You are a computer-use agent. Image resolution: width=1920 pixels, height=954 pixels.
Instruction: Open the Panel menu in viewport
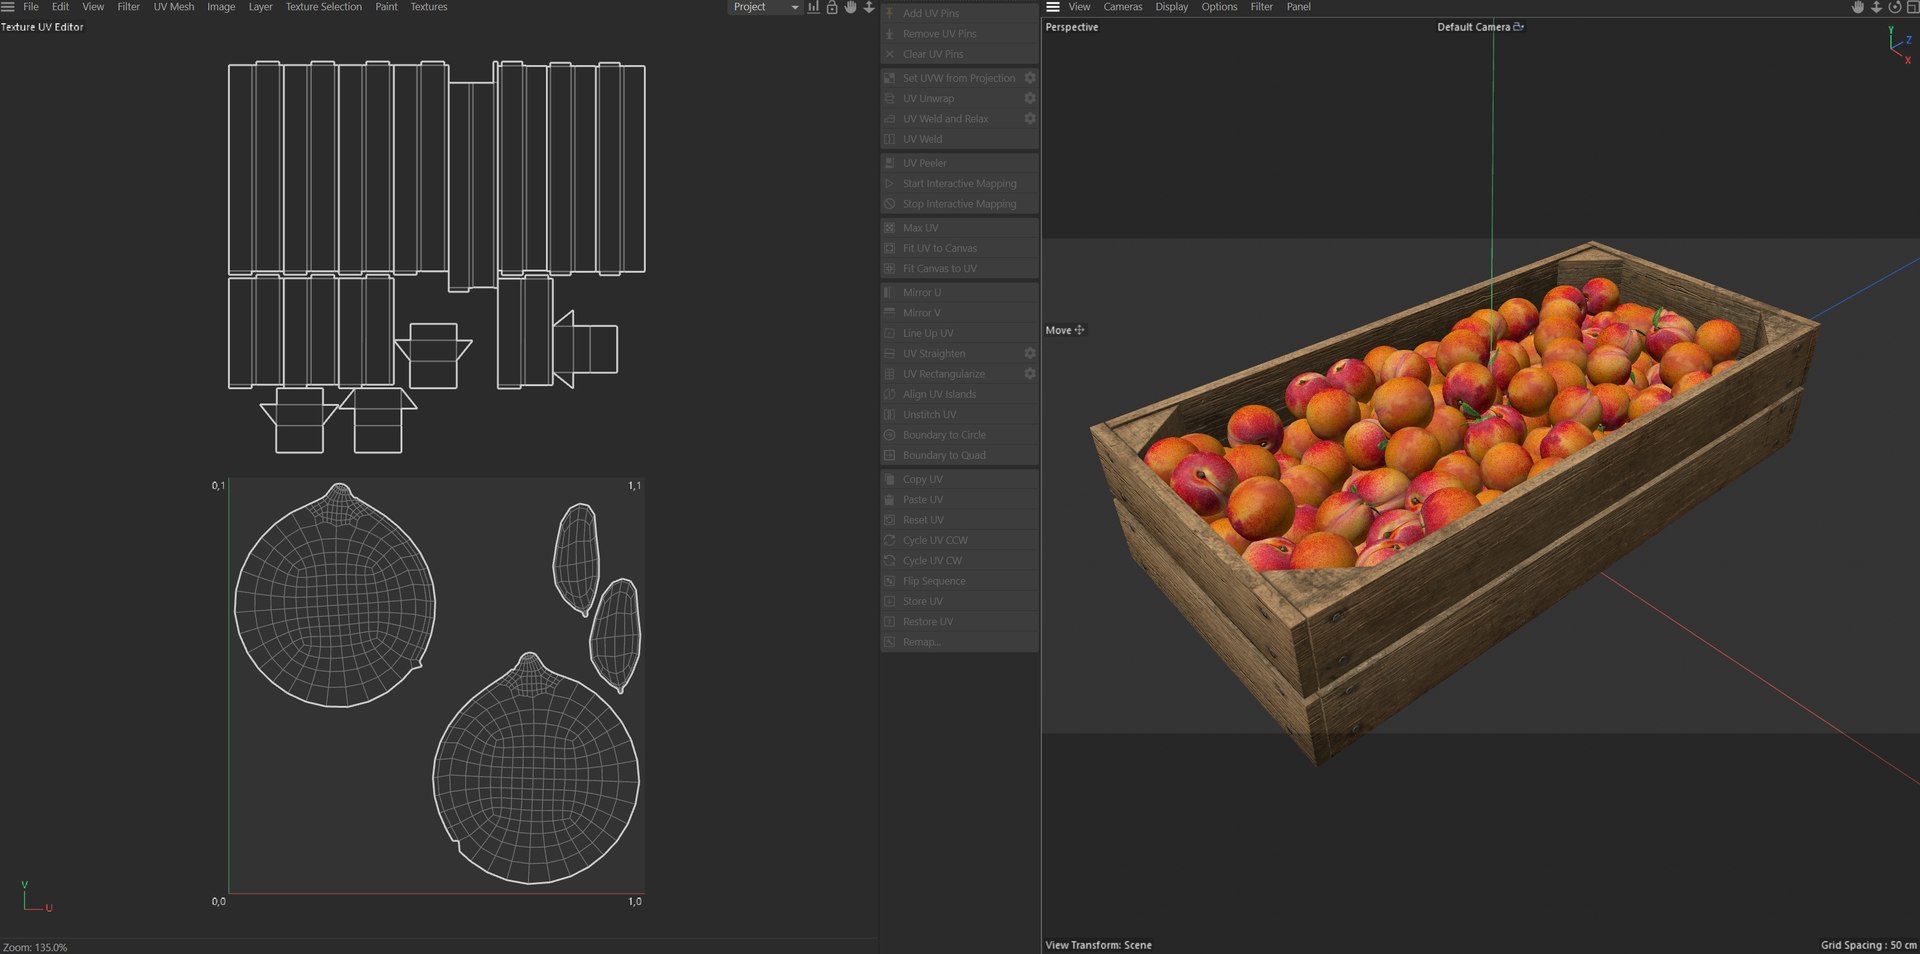[x=1298, y=7]
